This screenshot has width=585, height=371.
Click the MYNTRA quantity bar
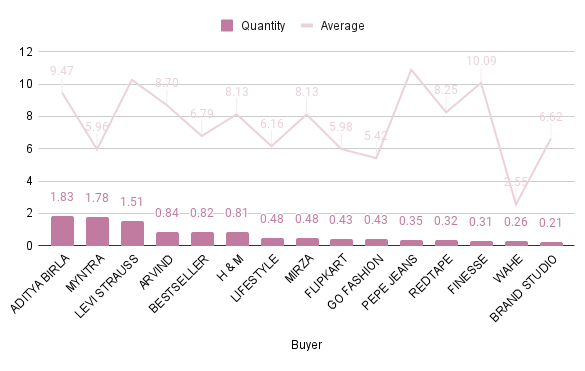(x=97, y=231)
